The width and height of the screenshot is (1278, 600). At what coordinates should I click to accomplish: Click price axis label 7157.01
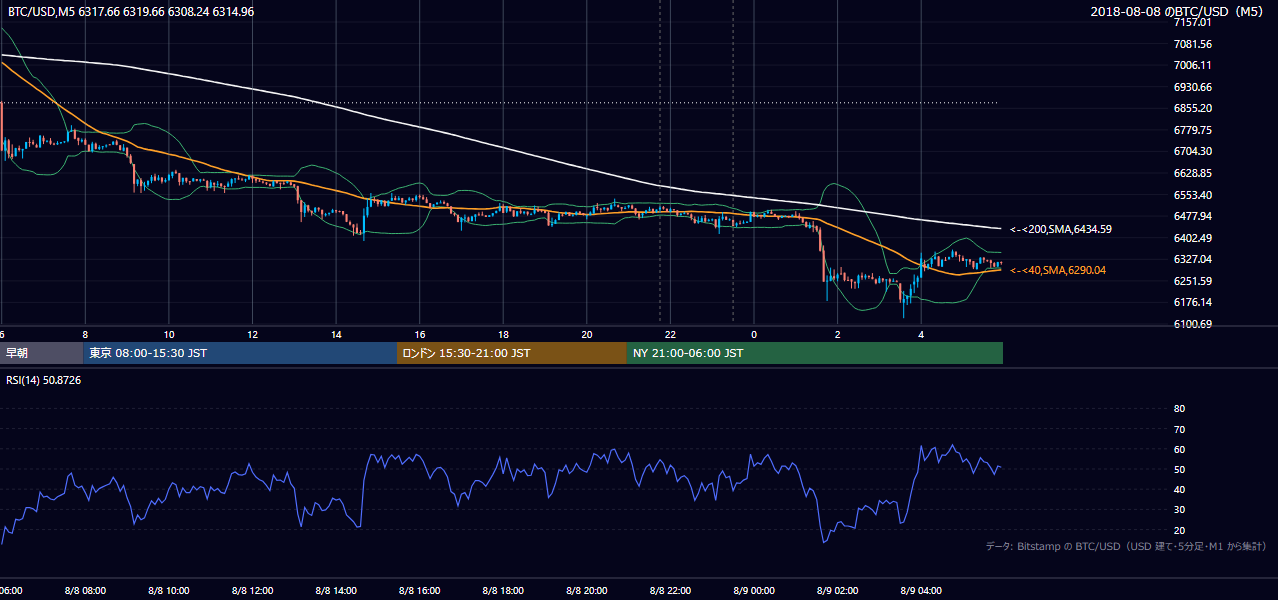pyautogui.click(x=1193, y=22)
